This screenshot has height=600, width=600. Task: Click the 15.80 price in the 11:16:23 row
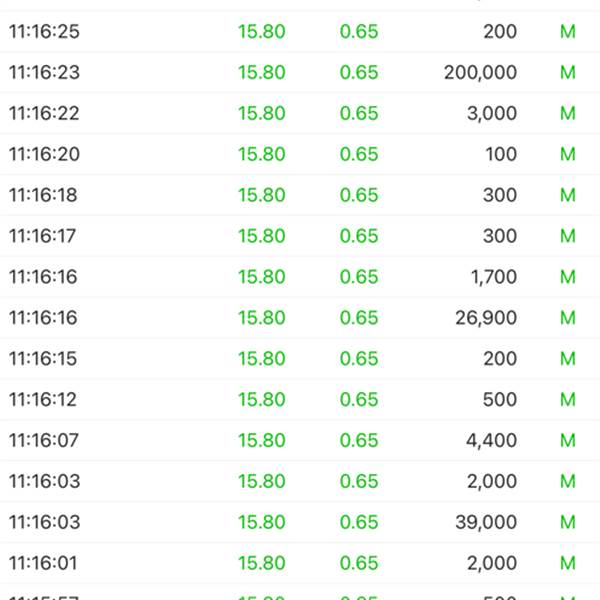(262, 72)
